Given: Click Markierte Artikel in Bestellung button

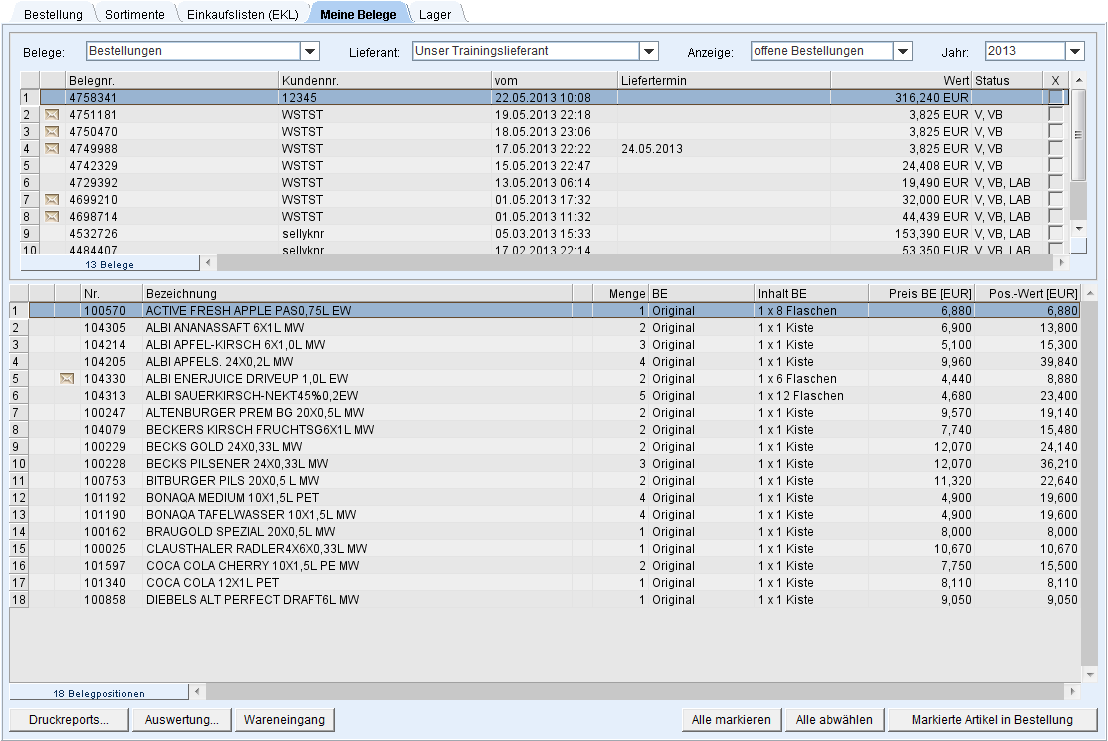Looking at the screenshot, I should click(992, 720).
